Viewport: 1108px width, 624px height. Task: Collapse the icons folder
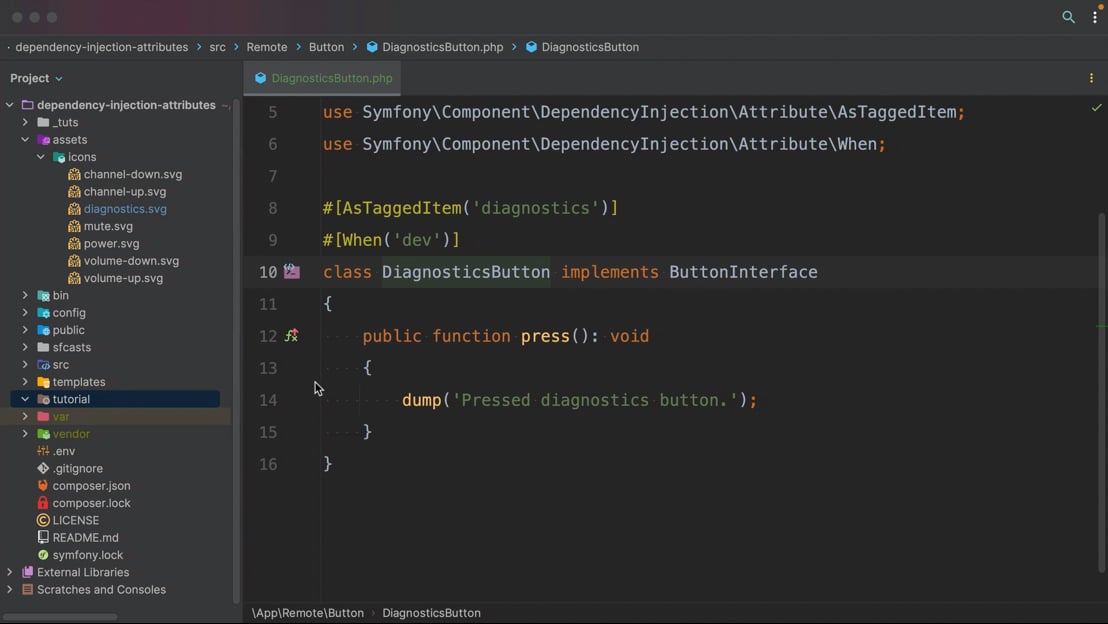tap(41, 157)
